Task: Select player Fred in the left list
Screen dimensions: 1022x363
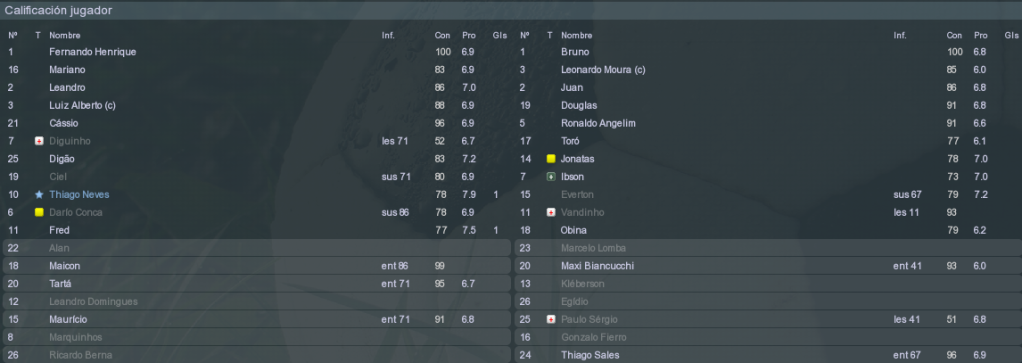Action: tap(59, 230)
